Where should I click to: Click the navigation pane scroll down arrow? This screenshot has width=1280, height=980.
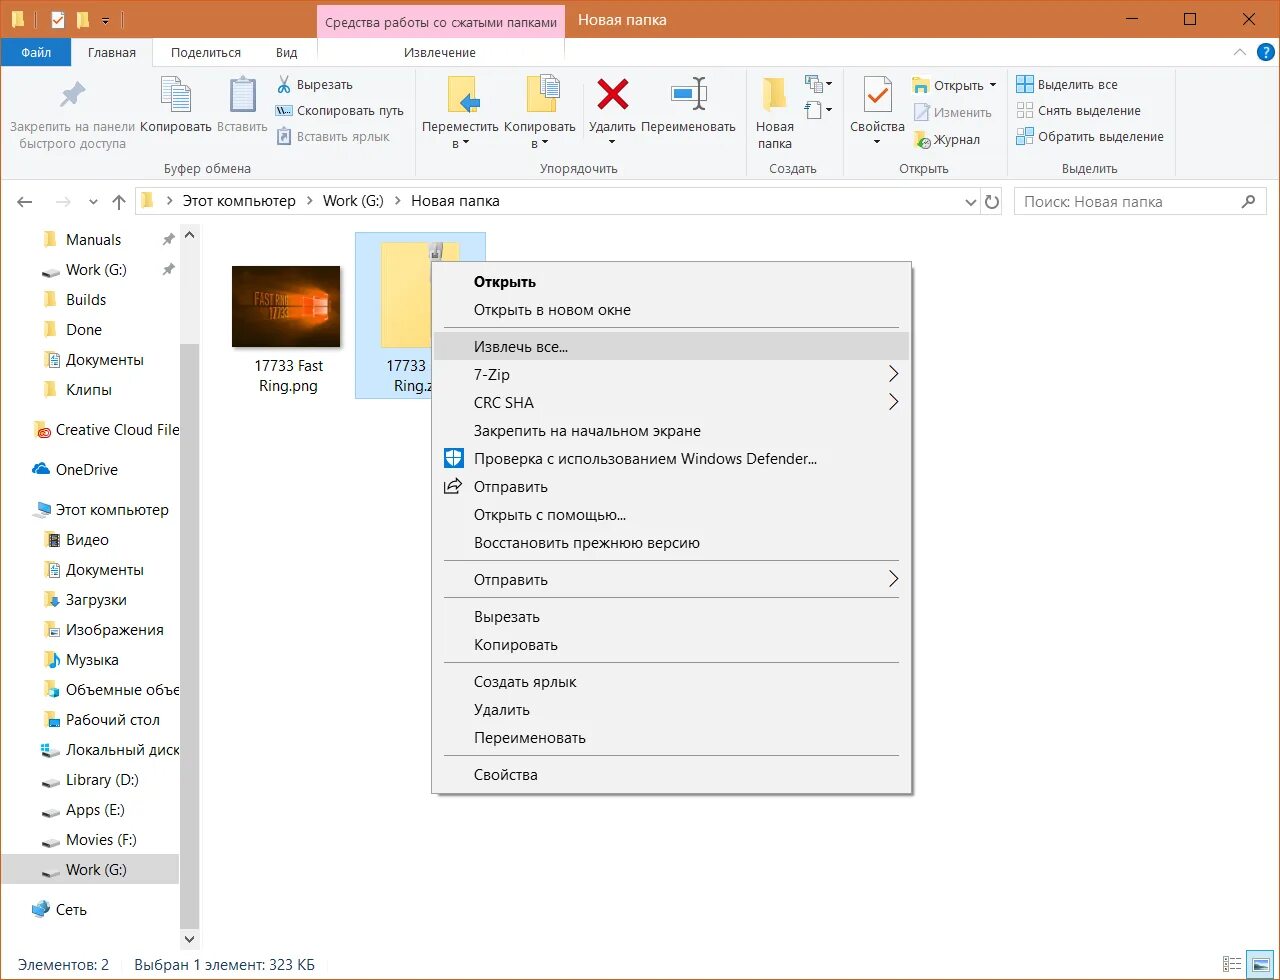(x=190, y=939)
